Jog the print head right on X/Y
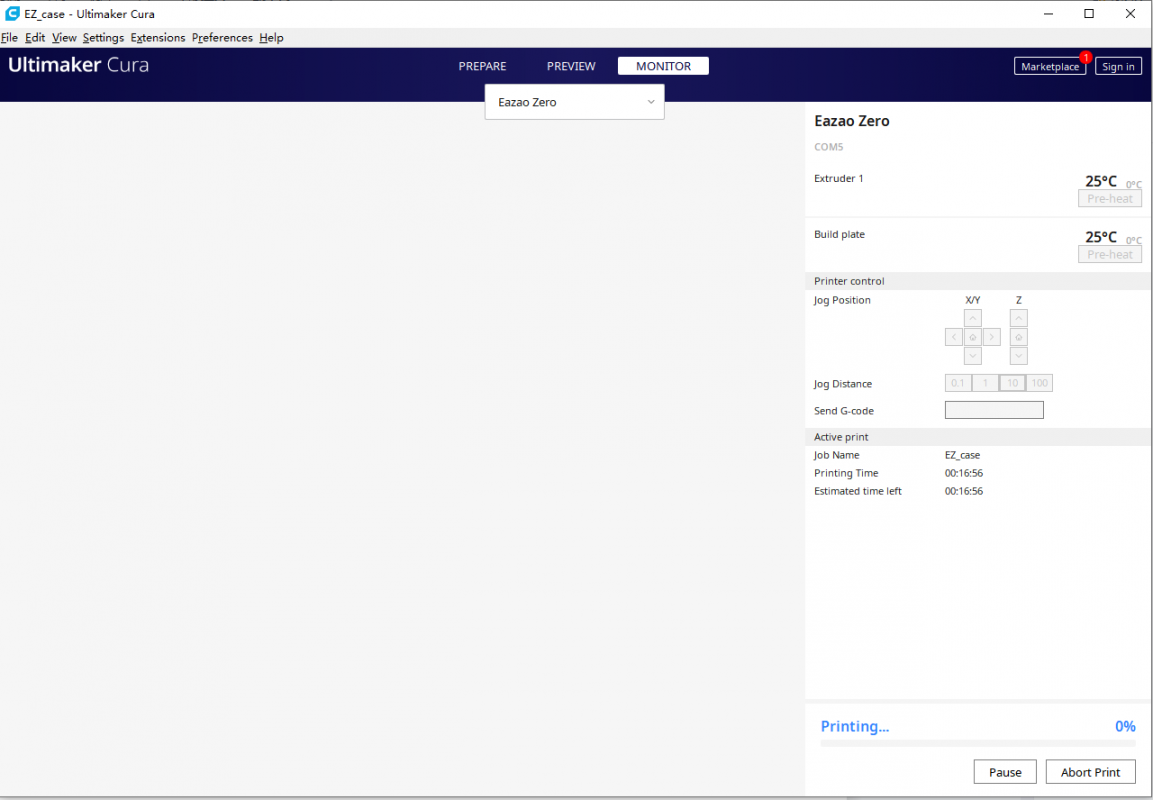 click(991, 338)
